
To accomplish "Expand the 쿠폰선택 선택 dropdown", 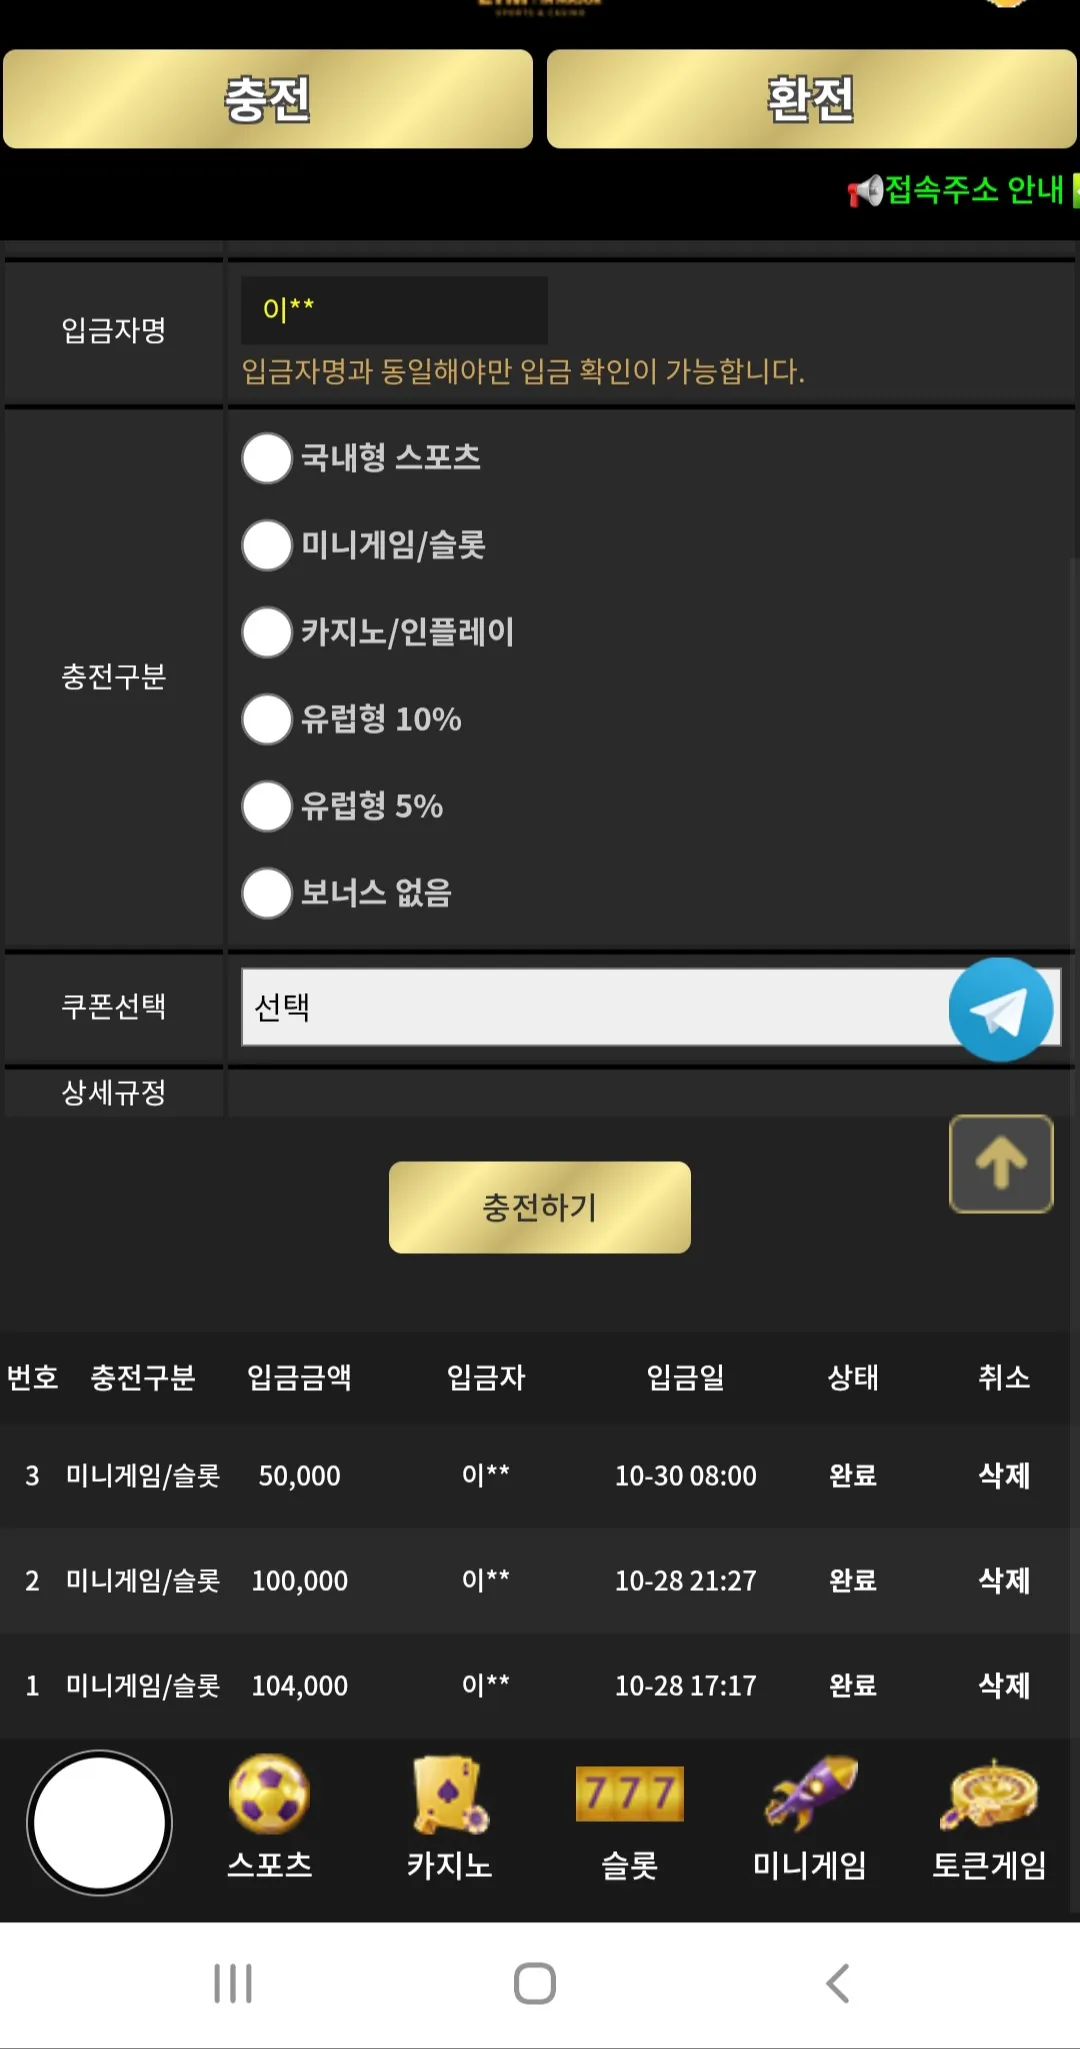I will tap(651, 1007).
